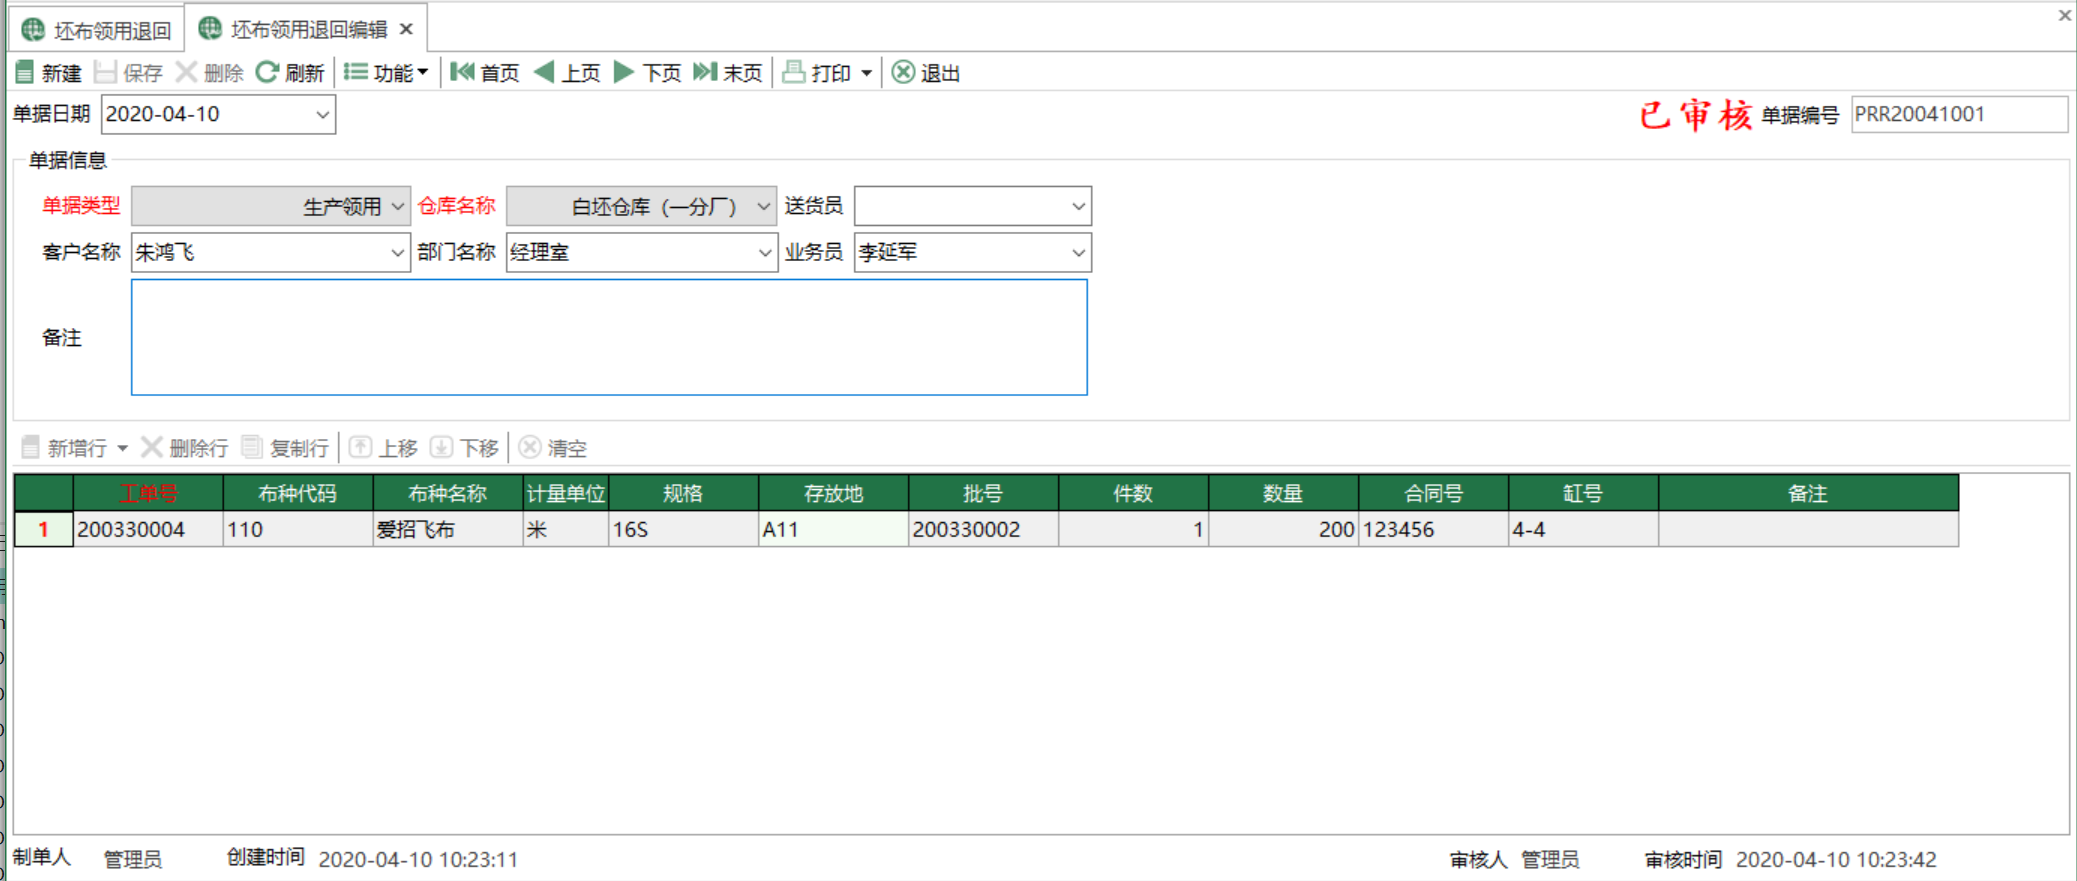
Task: Click the 下移 move down icon
Action: tap(441, 447)
